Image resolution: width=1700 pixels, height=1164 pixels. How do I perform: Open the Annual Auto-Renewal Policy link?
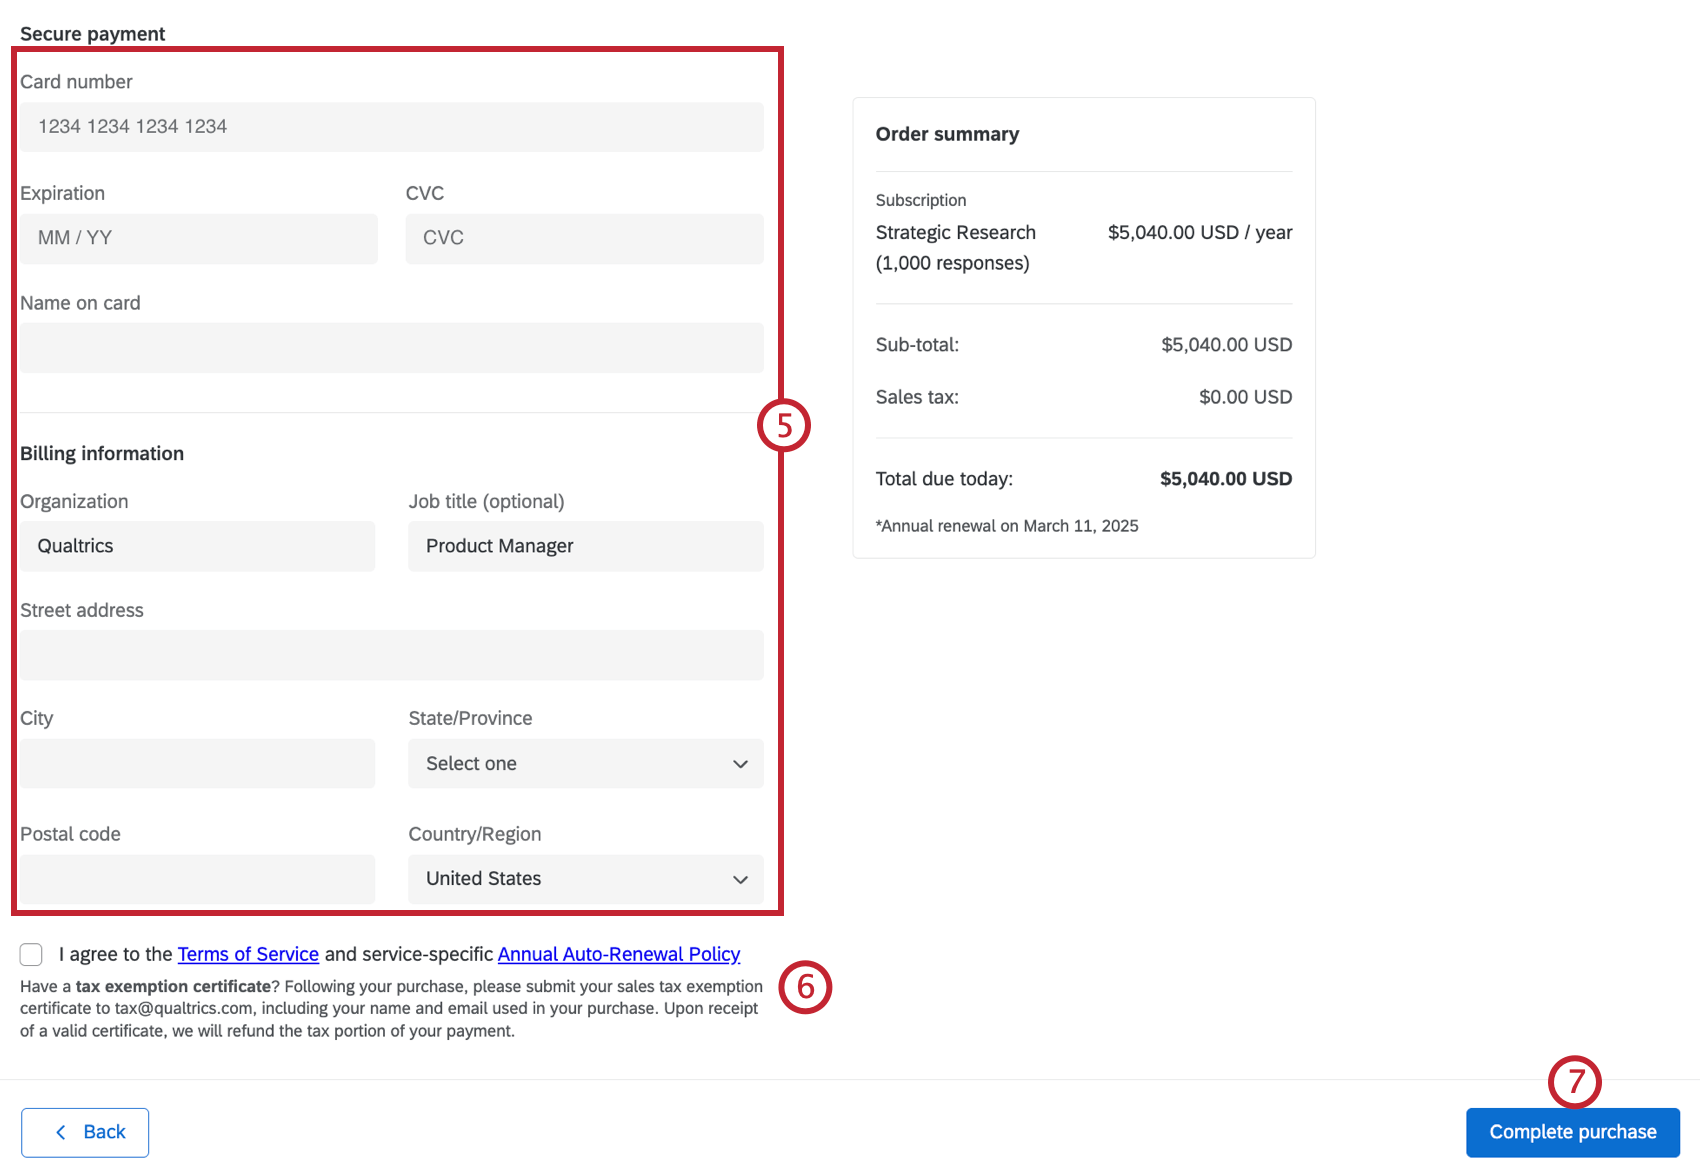tap(619, 954)
